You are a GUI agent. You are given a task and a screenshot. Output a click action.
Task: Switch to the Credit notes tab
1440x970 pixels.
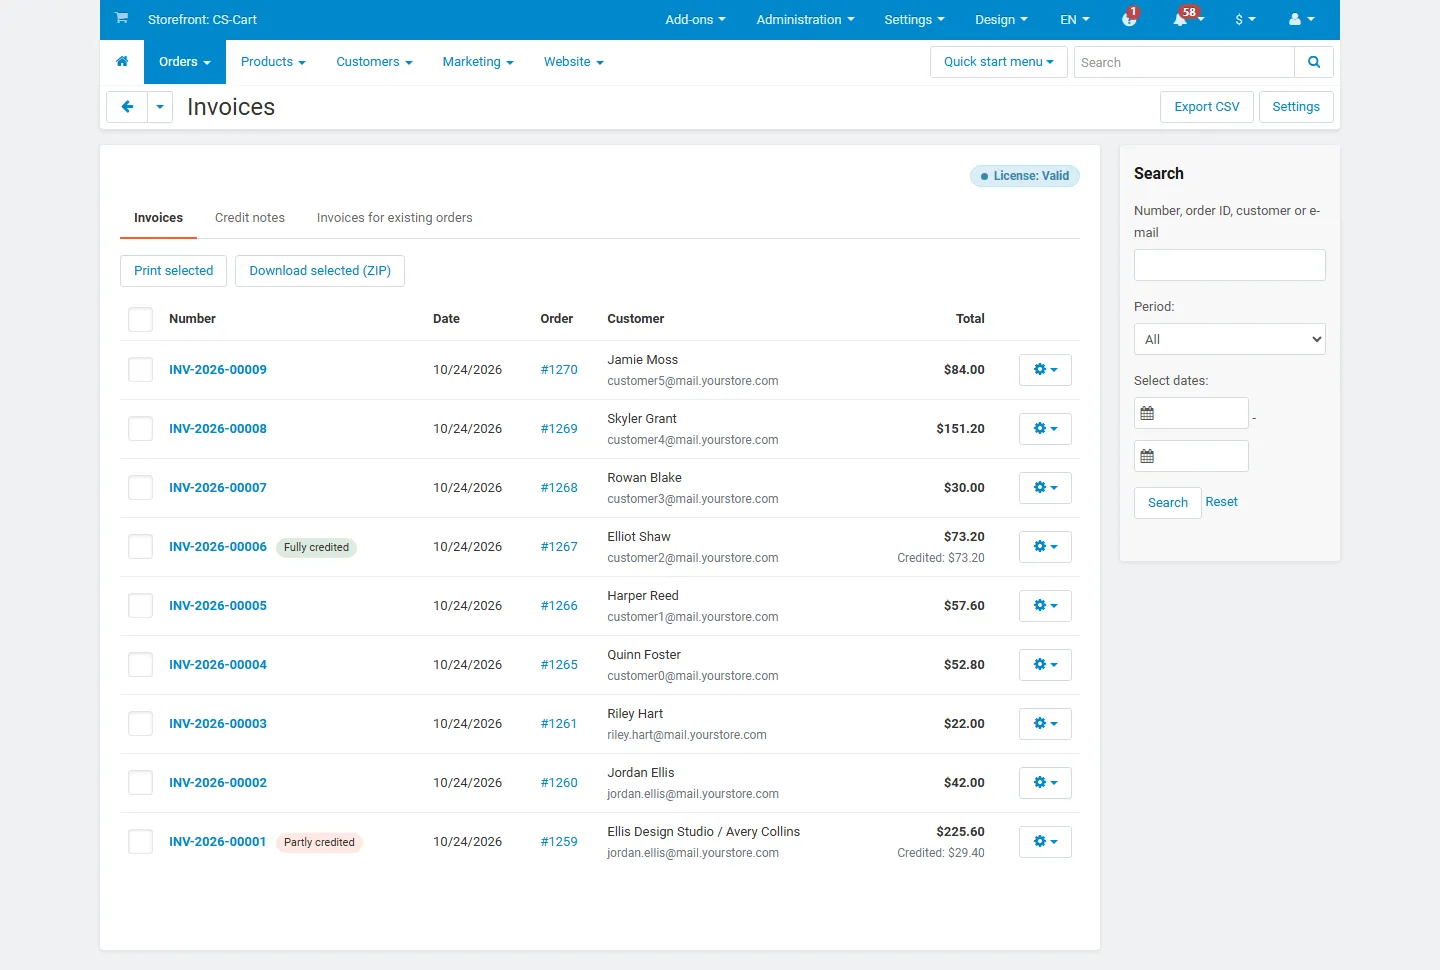click(x=250, y=218)
